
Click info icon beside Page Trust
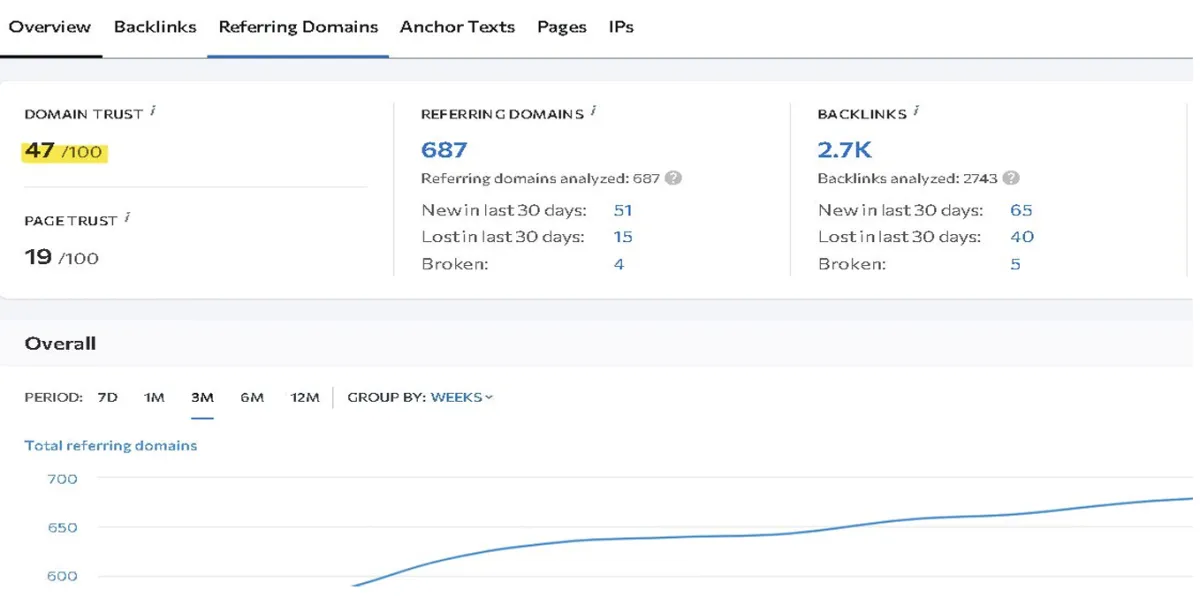point(128,217)
